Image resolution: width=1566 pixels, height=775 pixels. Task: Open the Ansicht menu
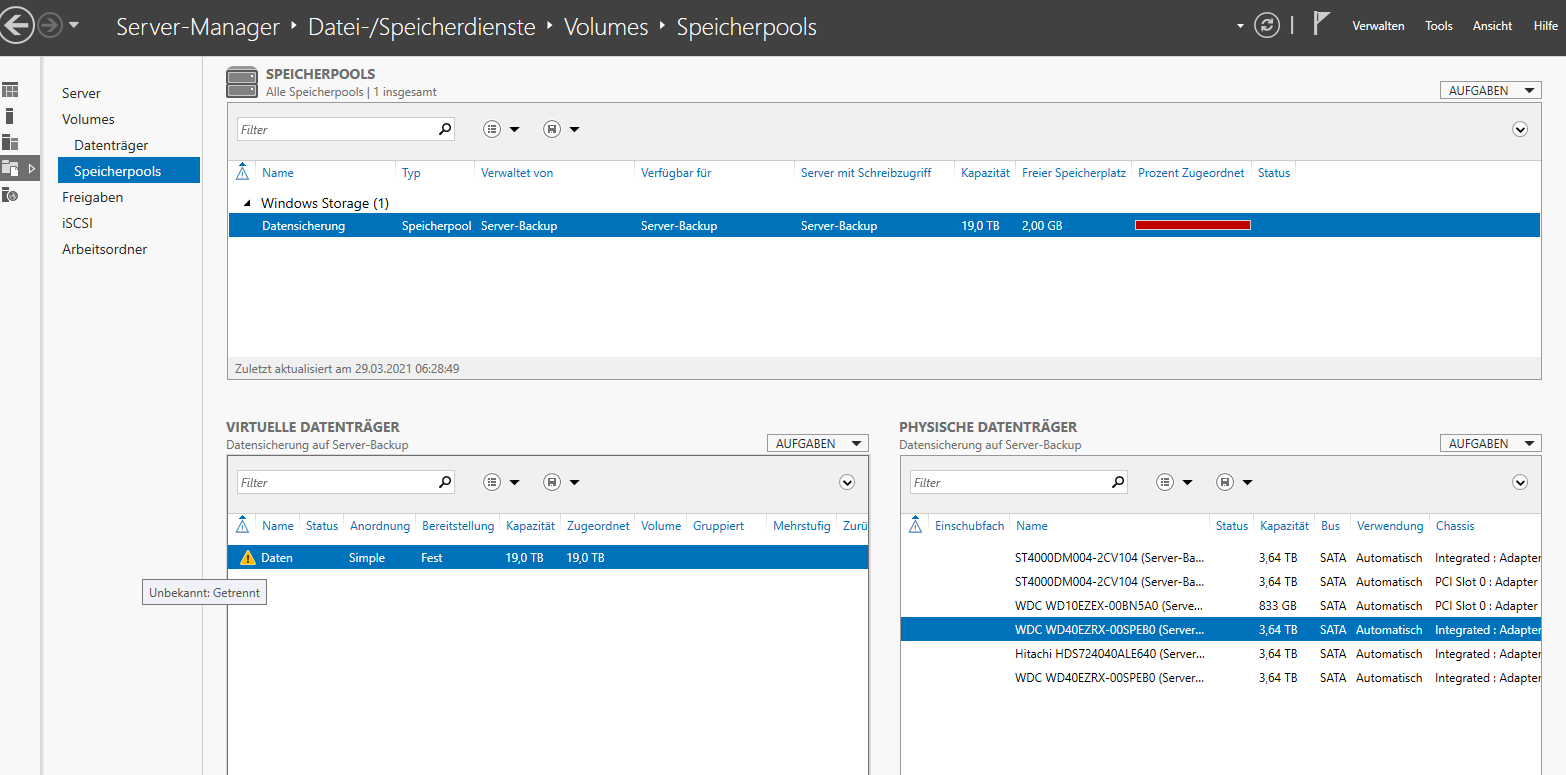coord(1492,26)
